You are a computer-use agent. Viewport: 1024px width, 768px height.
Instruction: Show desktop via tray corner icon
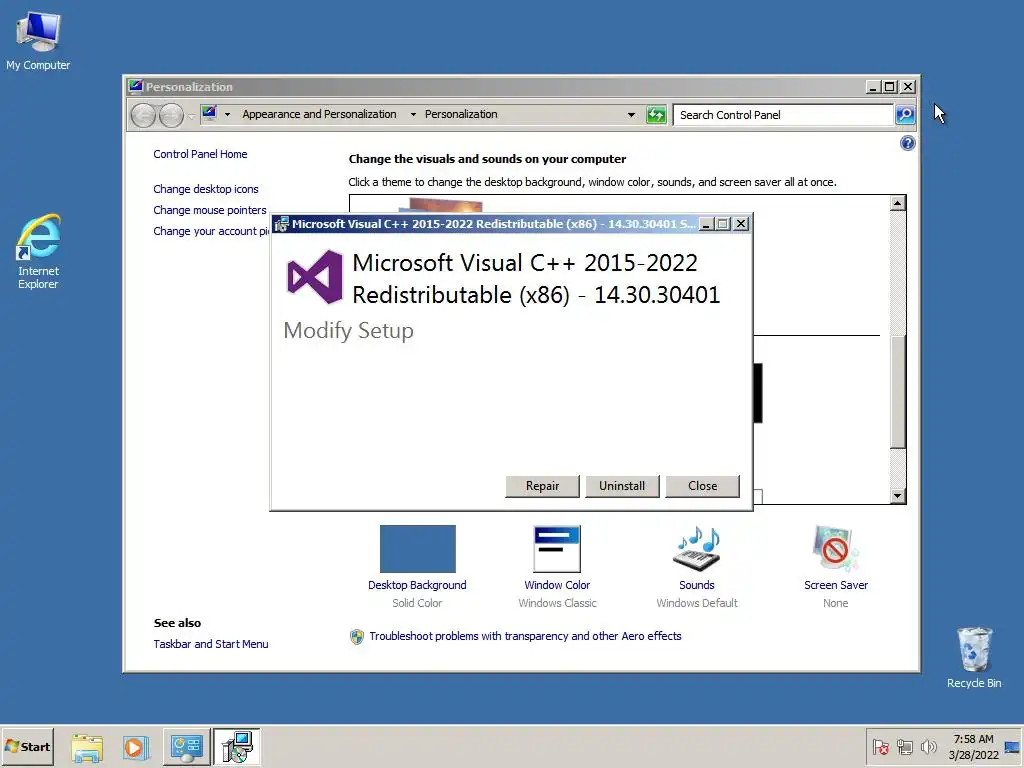point(1013,746)
